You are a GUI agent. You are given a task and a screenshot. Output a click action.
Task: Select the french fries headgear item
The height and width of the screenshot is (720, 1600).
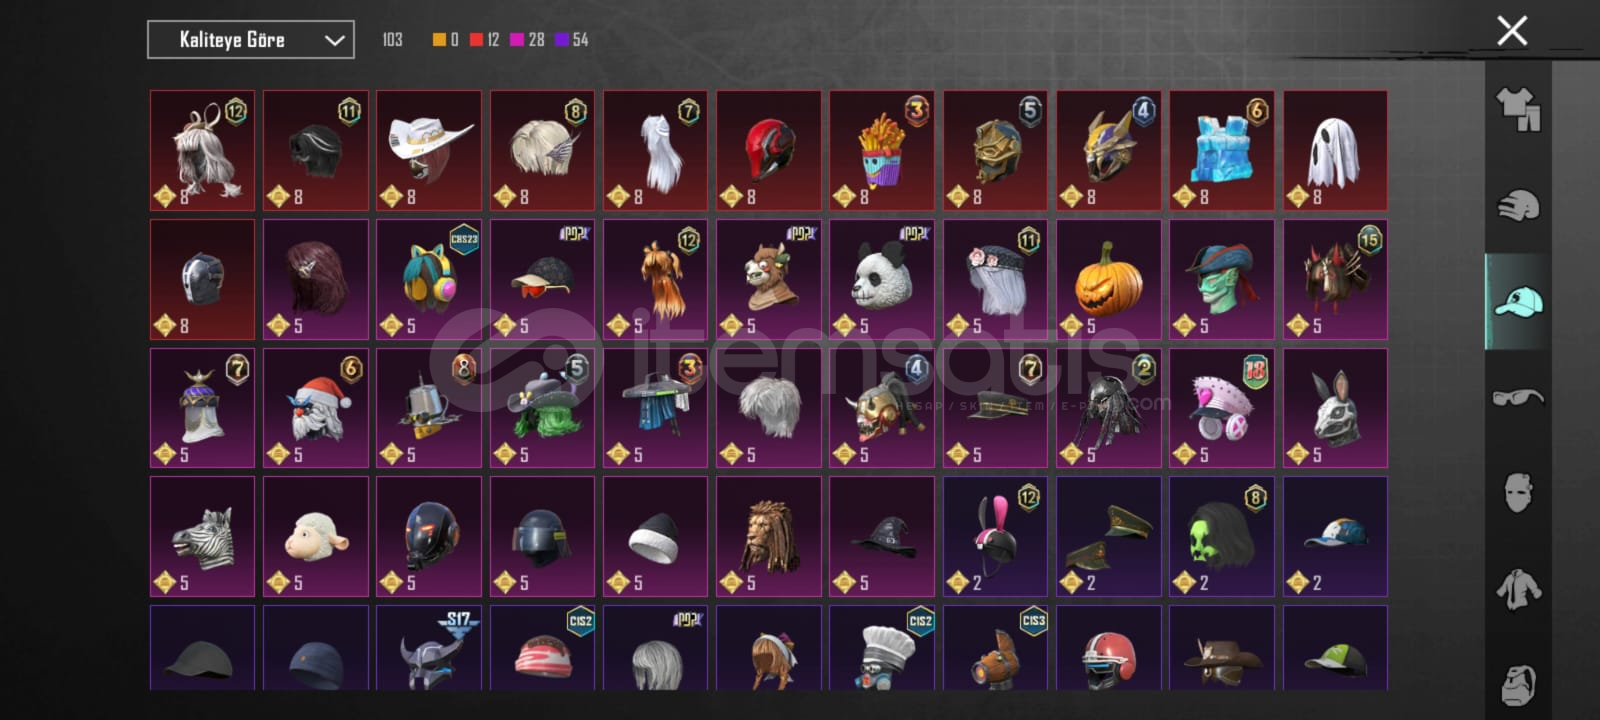[882, 150]
